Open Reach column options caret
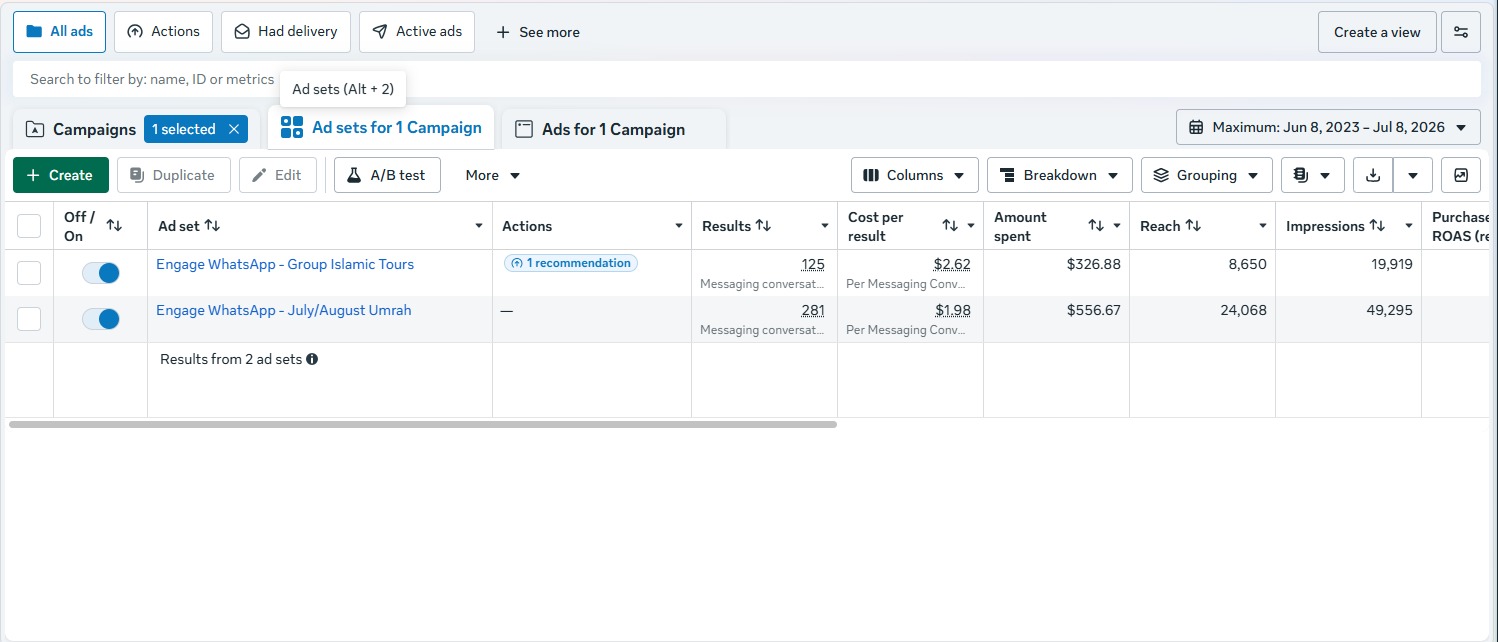This screenshot has height=642, width=1498. pos(1263,226)
